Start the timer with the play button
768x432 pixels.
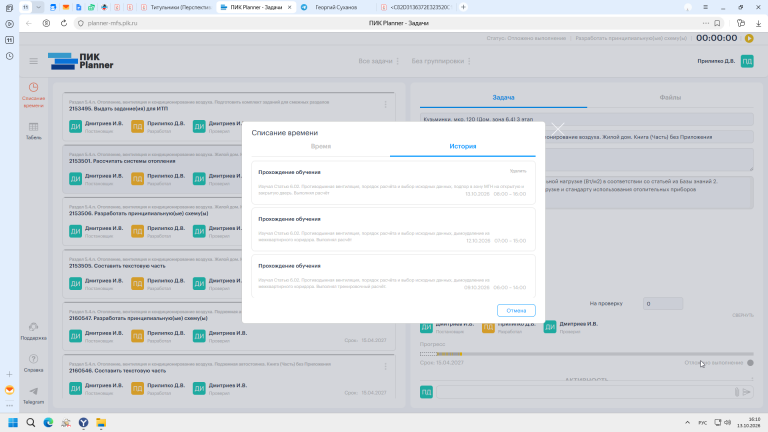pyautogui.click(x=749, y=38)
